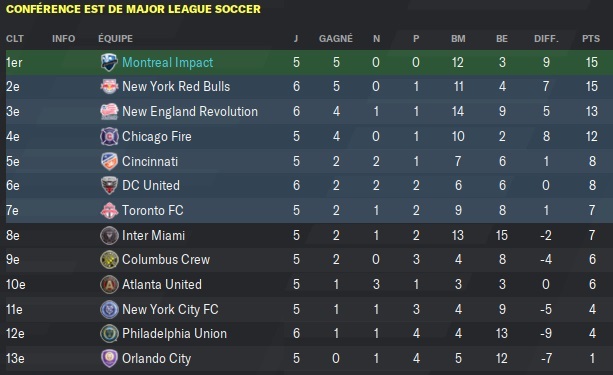Click the DC United shield icon
The height and width of the screenshot is (375, 613).
pos(109,185)
